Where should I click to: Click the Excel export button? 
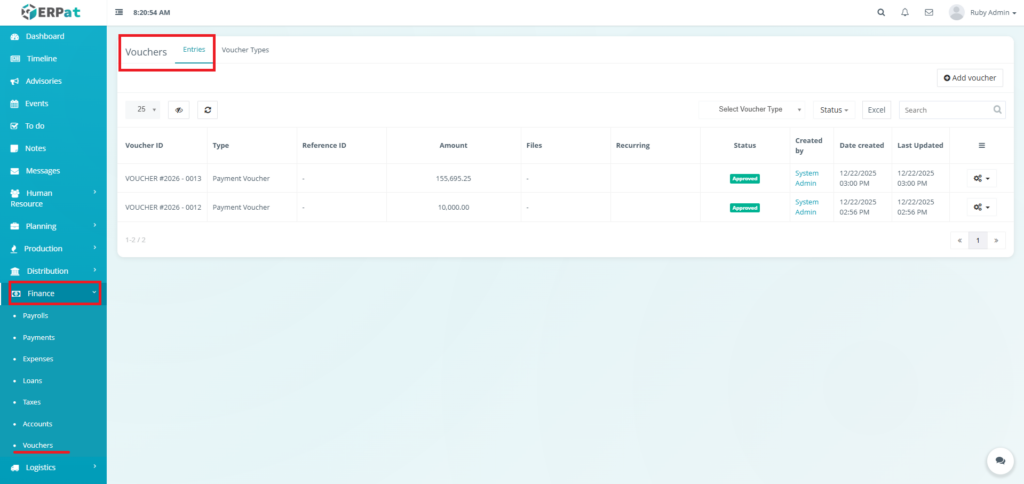click(x=876, y=110)
